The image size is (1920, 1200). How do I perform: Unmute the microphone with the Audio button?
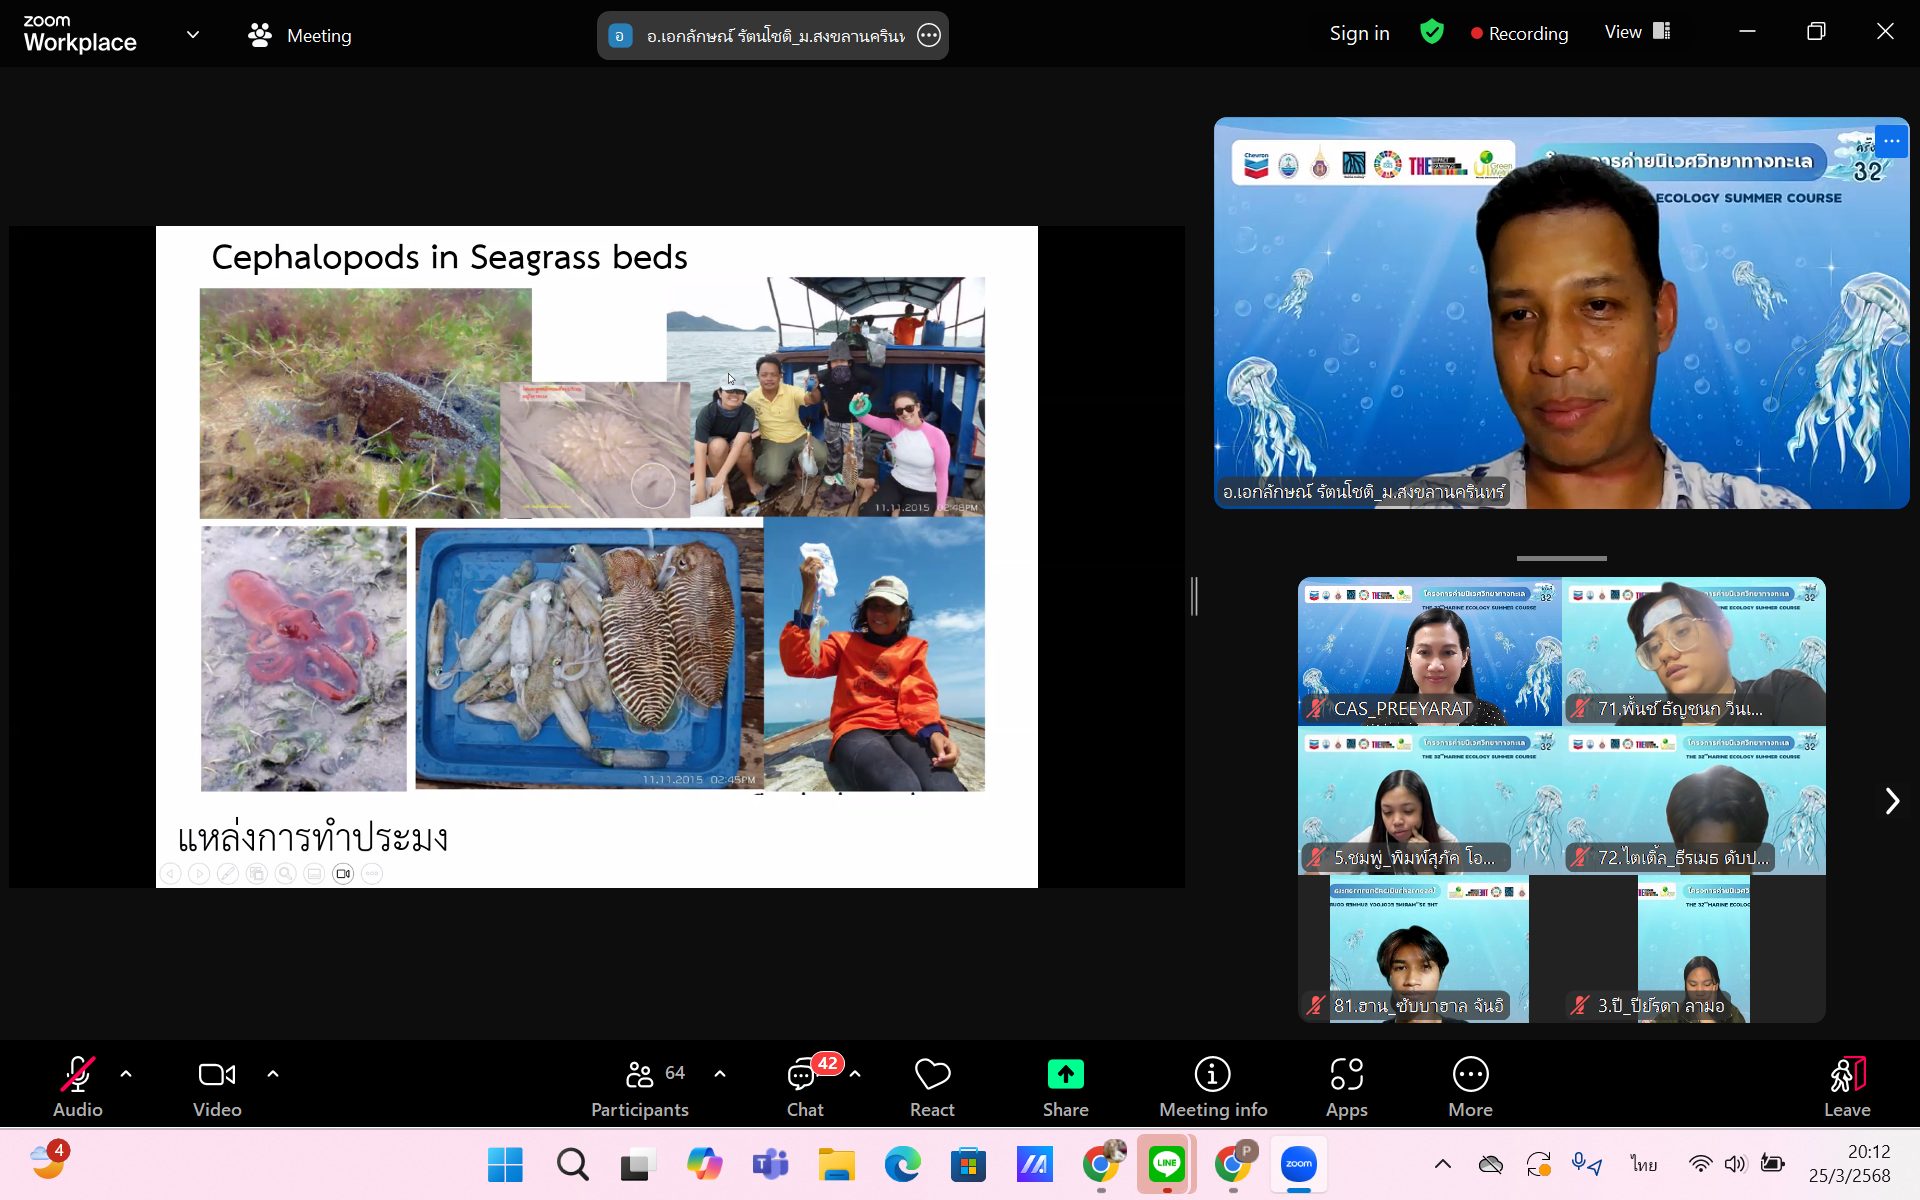78,1086
